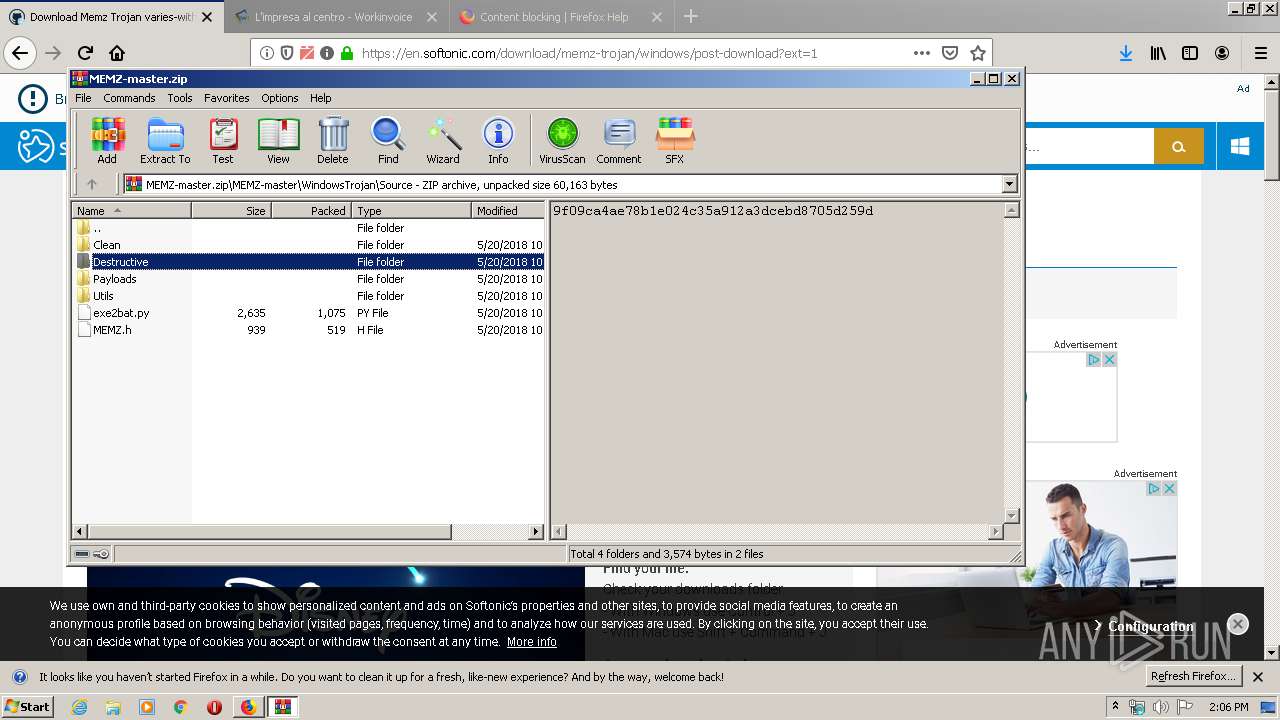Viewport: 1280px width, 720px height.
Task: Click the archive comment hash text
Action: 713,211
